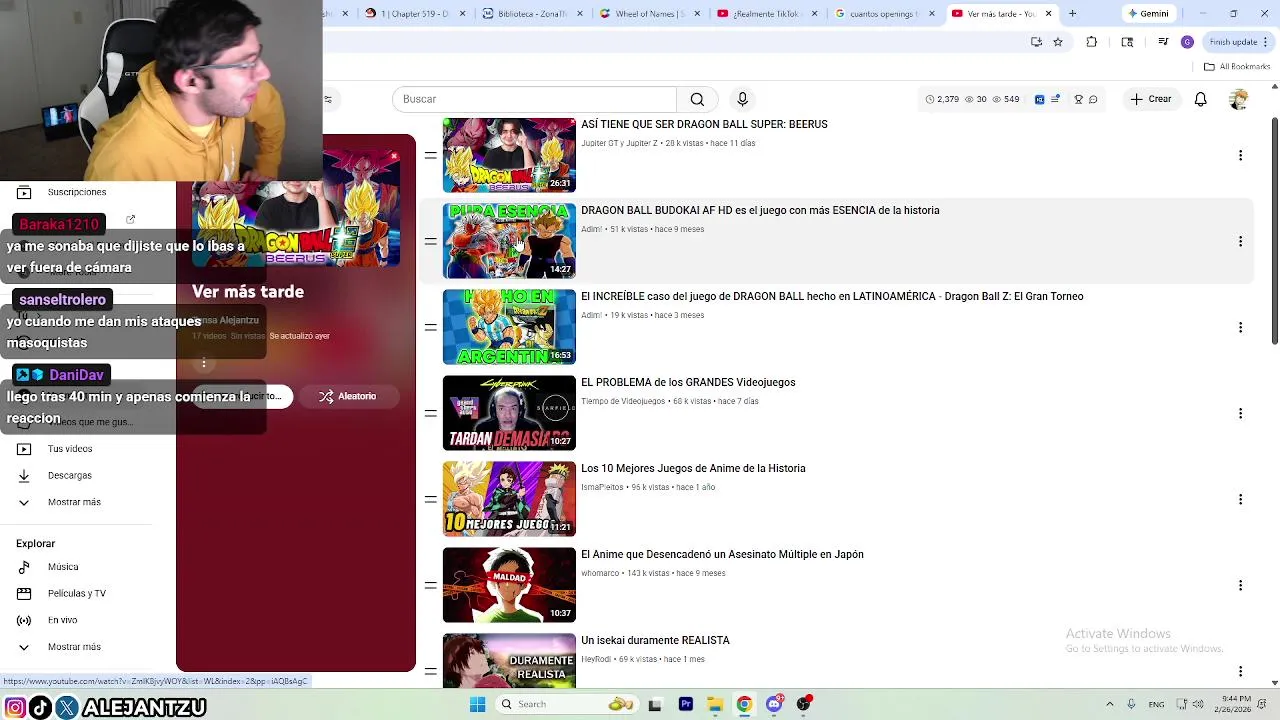
Task: Click the YouTube search magnifier button
Action: click(697, 99)
